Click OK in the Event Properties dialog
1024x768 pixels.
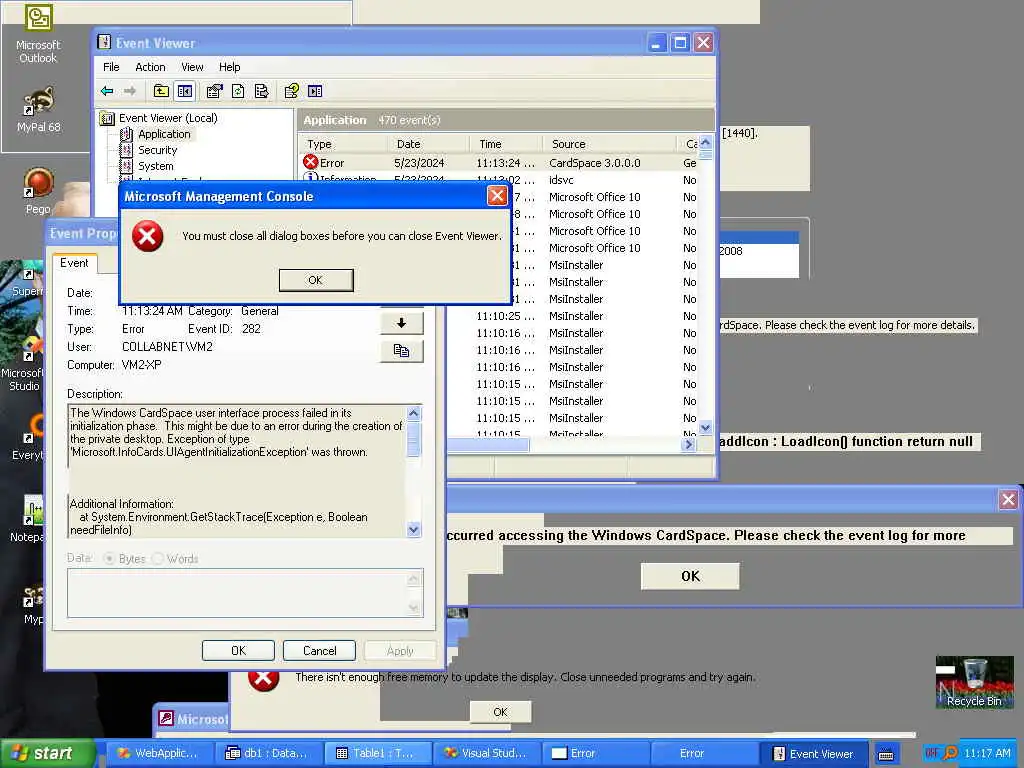pos(238,650)
